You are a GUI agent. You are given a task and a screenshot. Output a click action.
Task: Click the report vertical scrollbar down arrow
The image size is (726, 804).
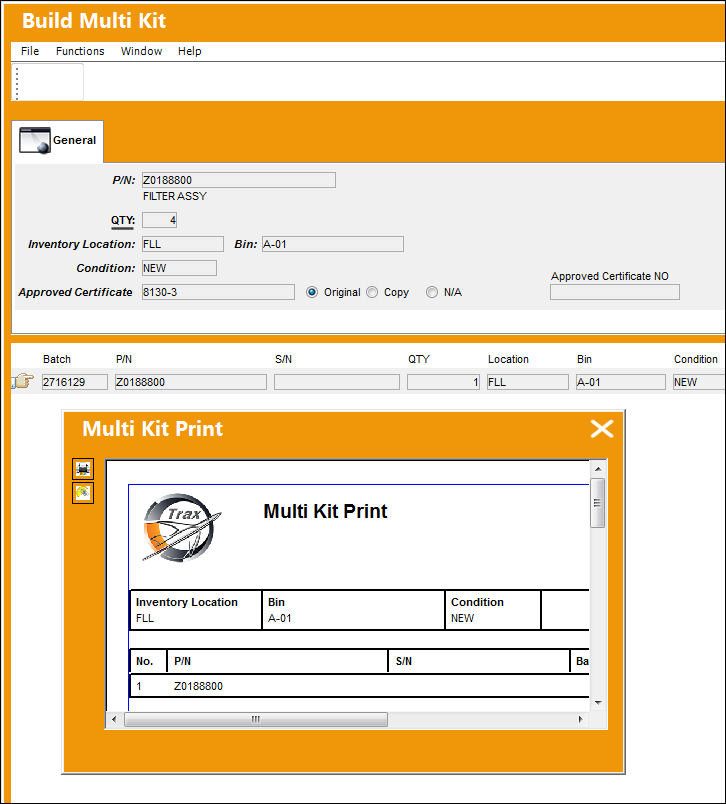click(x=598, y=703)
